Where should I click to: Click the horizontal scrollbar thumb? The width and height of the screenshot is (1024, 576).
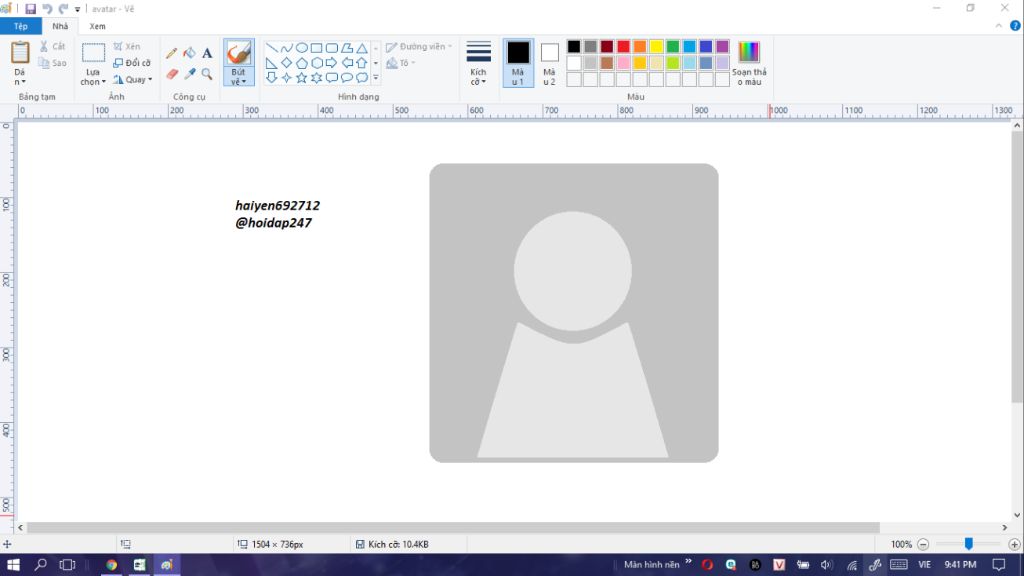coord(453,528)
